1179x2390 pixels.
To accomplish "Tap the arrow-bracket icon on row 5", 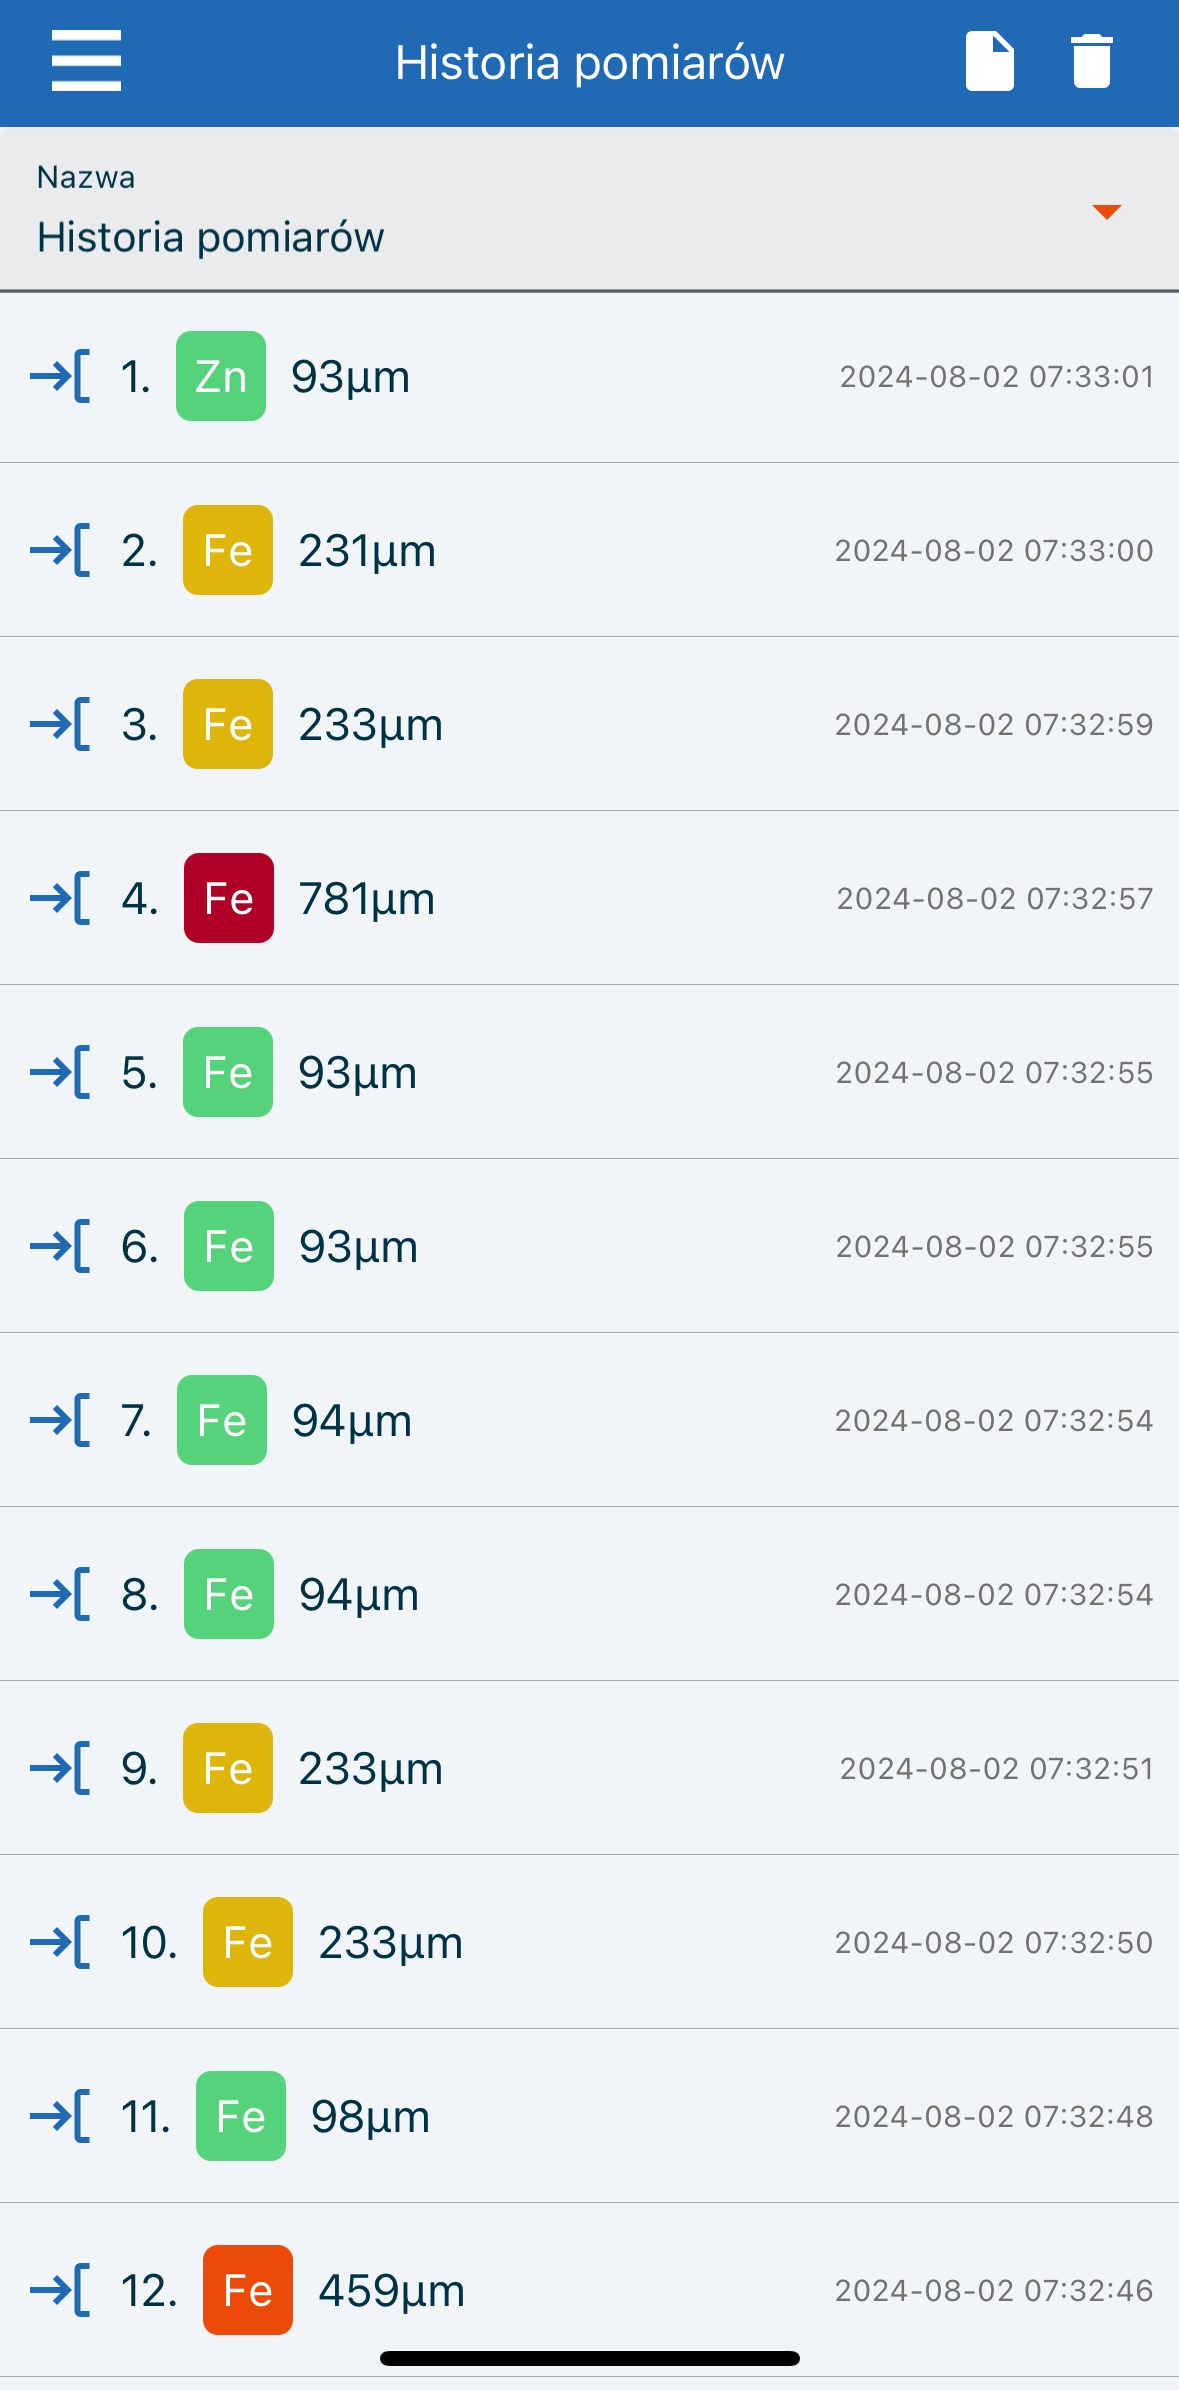I will click(x=60, y=1072).
